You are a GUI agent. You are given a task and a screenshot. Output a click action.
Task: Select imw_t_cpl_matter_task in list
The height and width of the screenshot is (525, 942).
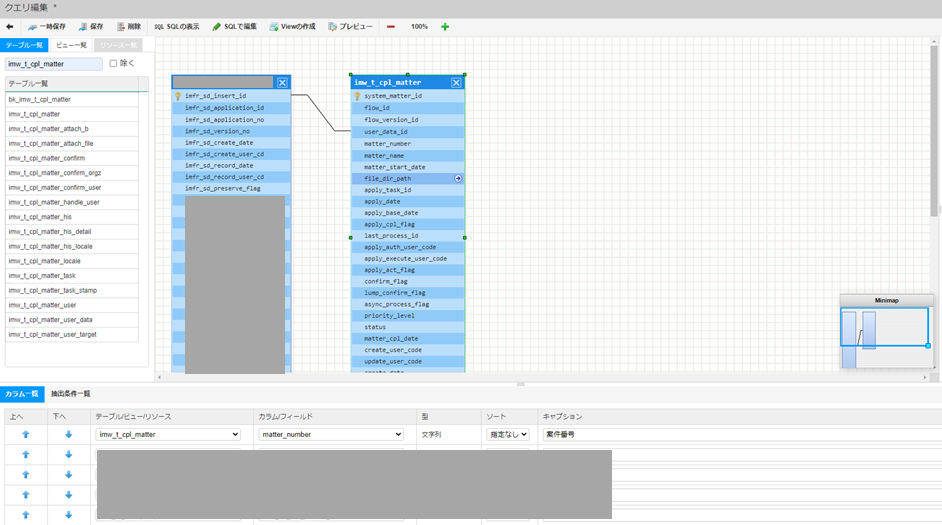[x=72, y=276]
